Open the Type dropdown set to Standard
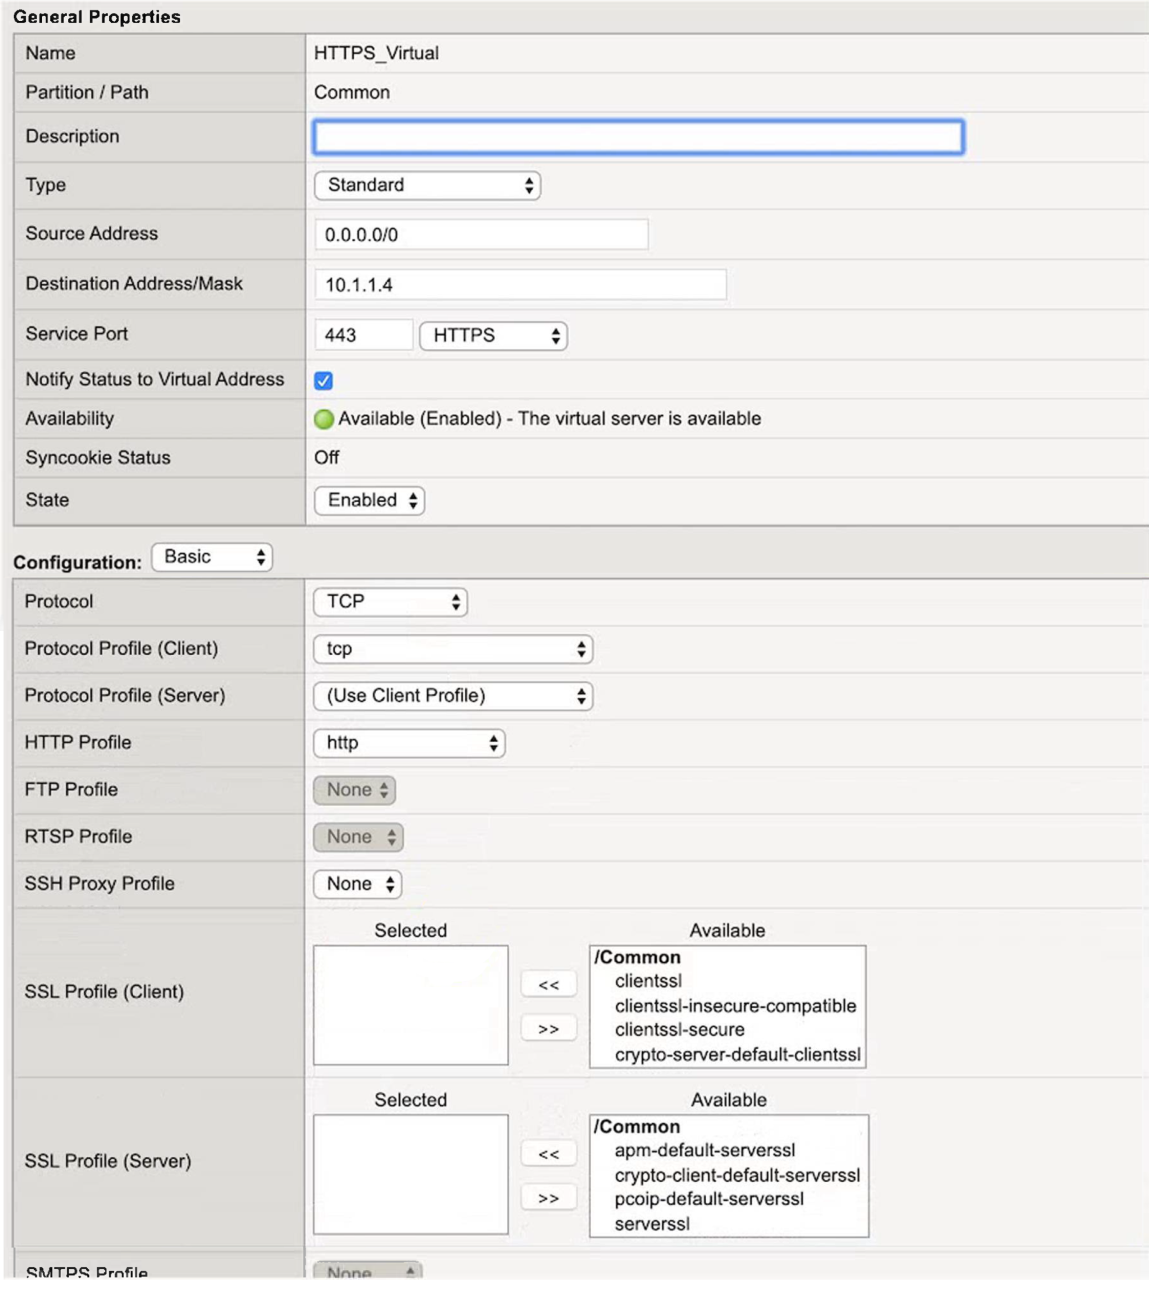Image resolution: width=1149 pixels, height=1289 pixels. pyautogui.click(x=427, y=185)
